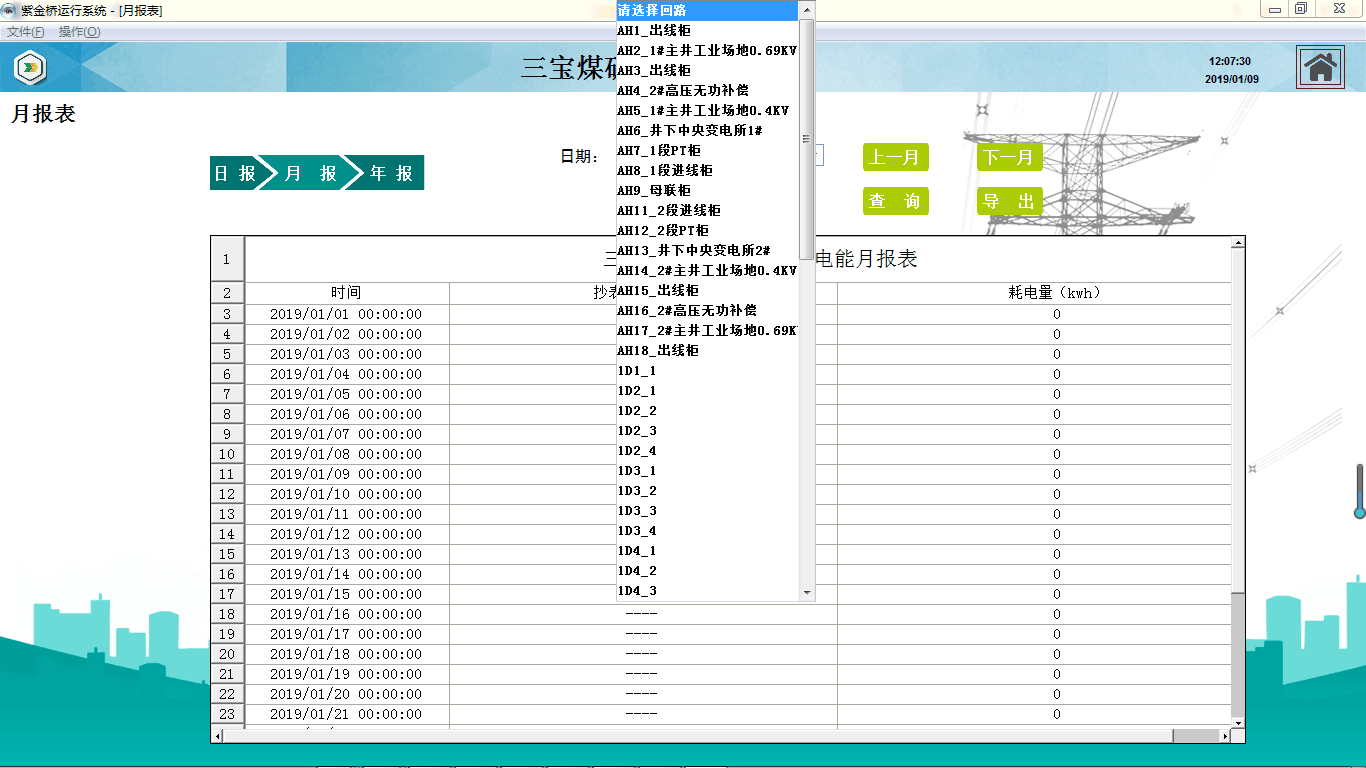This screenshot has height=768, width=1366.
Task: Select row header 11 in the table
Action: (x=227, y=474)
